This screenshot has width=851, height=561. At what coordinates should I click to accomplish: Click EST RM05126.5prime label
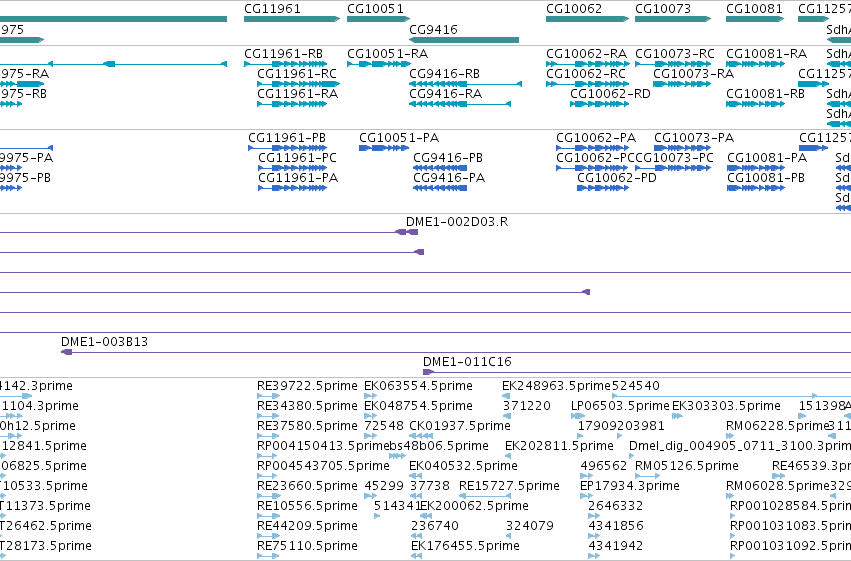coord(687,466)
